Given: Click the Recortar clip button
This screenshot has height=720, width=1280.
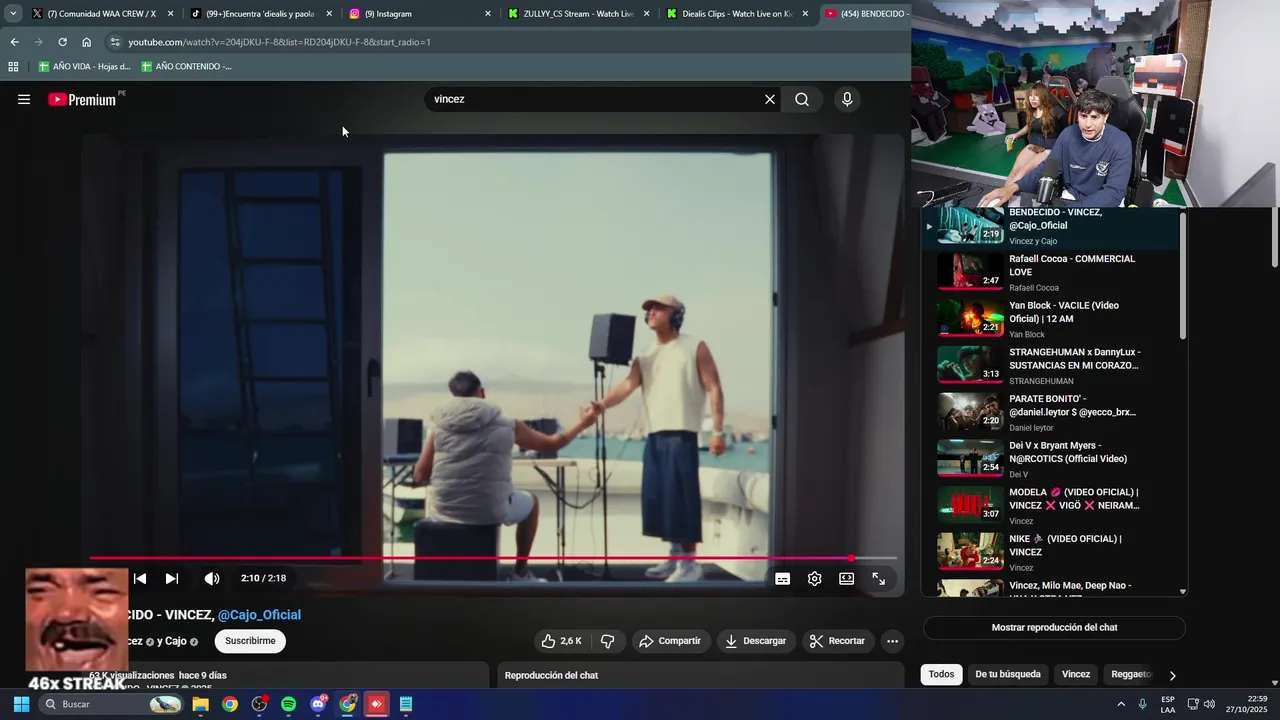Looking at the screenshot, I should point(837,641).
